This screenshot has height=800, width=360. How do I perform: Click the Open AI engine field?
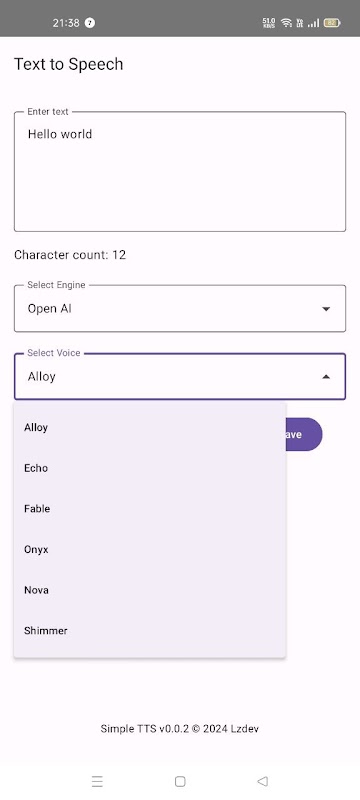coord(180,308)
